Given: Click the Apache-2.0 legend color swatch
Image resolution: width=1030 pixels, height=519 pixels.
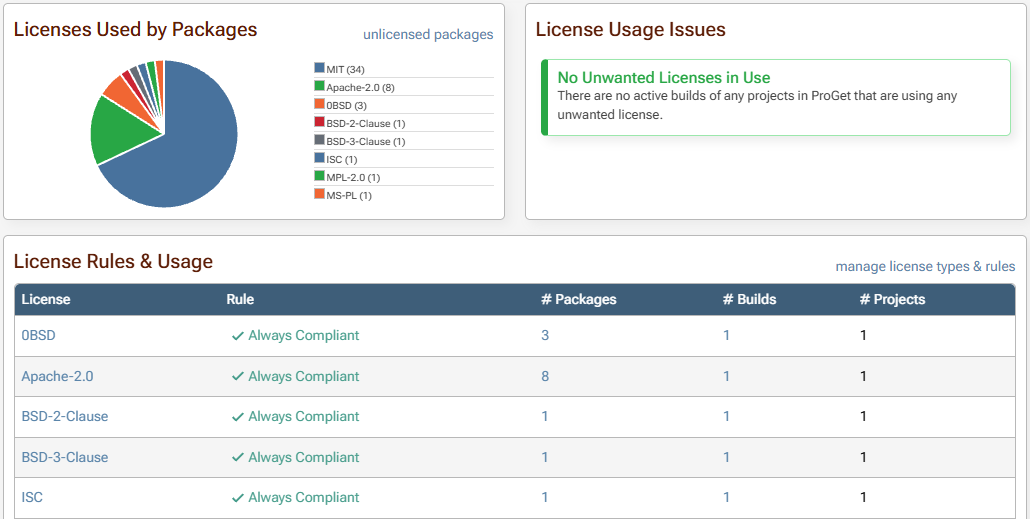Looking at the screenshot, I should (x=319, y=86).
